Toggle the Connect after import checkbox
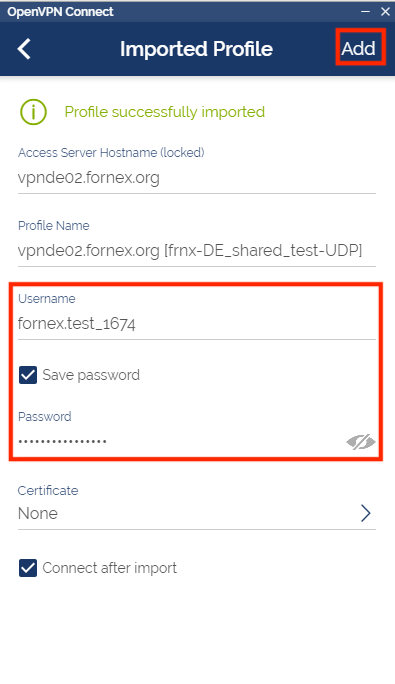Image resolution: width=395 pixels, height=684 pixels. 28,568
